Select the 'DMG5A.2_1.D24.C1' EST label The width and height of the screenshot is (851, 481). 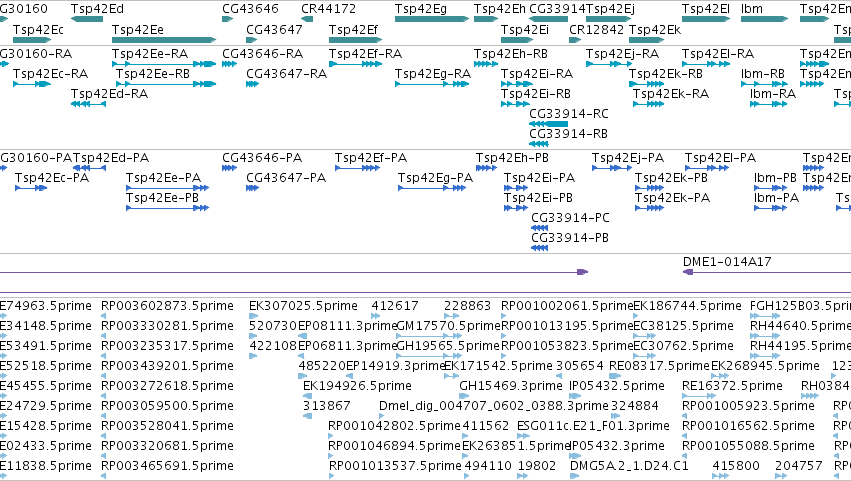click(x=629, y=466)
